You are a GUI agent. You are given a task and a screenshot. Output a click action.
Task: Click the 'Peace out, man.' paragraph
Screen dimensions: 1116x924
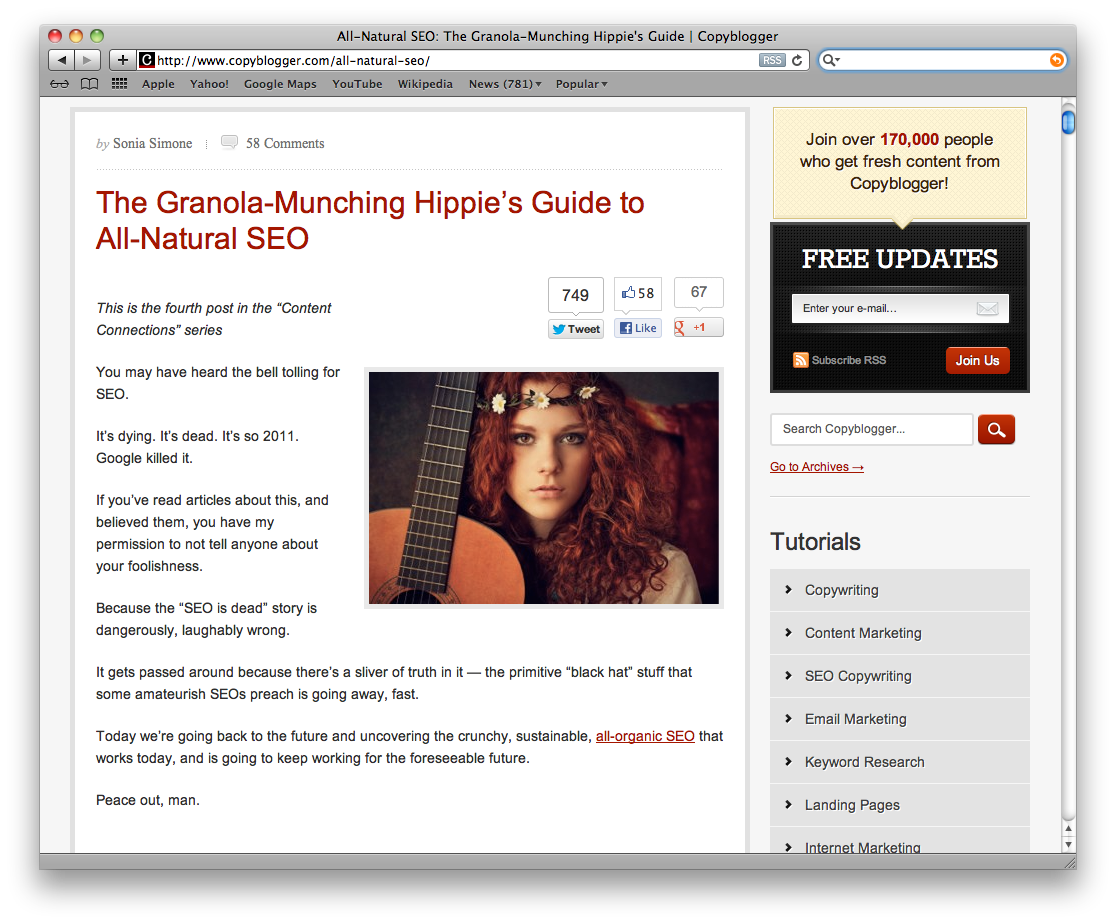click(x=148, y=800)
